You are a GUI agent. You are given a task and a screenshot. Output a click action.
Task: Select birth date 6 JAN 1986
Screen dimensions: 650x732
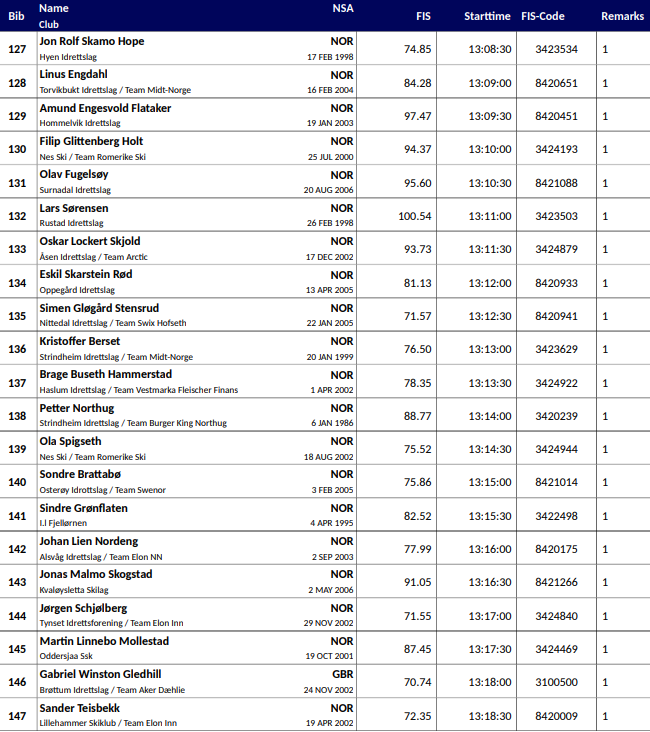pyautogui.click(x=333, y=423)
